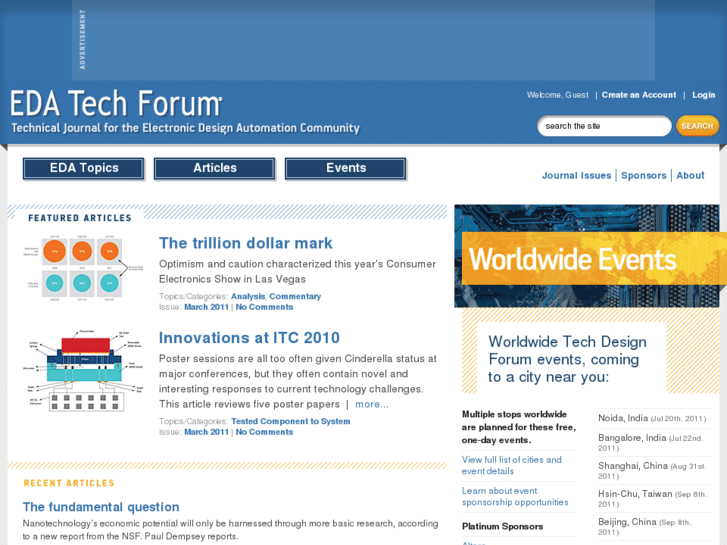Open March 2011 issue for trillion dollar article
Image resolution: width=727 pixels, height=545 pixels.
coord(206,307)
